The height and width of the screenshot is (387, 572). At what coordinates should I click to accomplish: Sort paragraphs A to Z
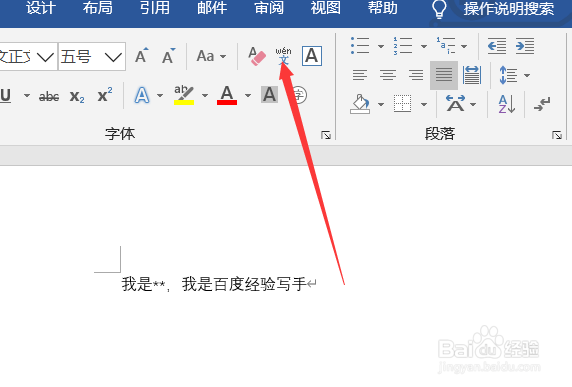pos(507,104)
